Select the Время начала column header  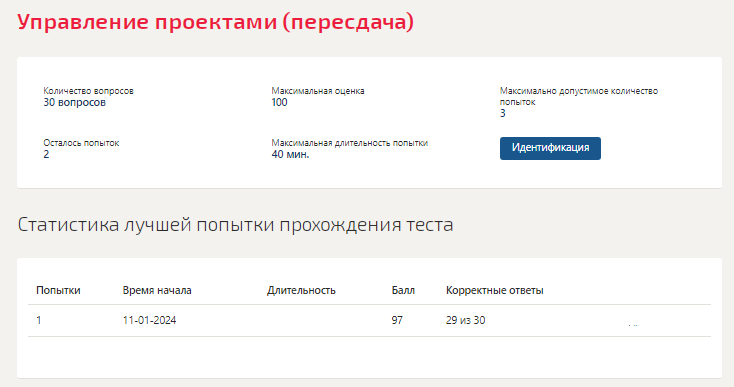click(x=157, y=290)
